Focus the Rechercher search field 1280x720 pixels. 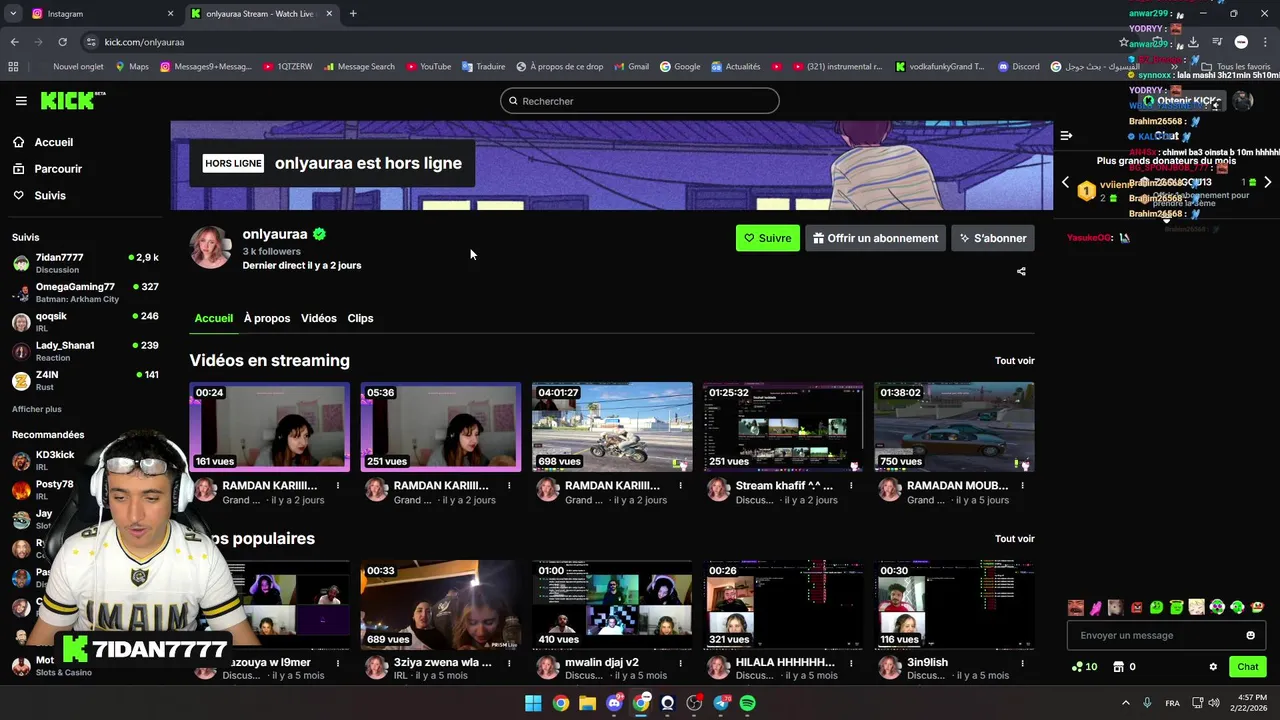click(640, 101)
